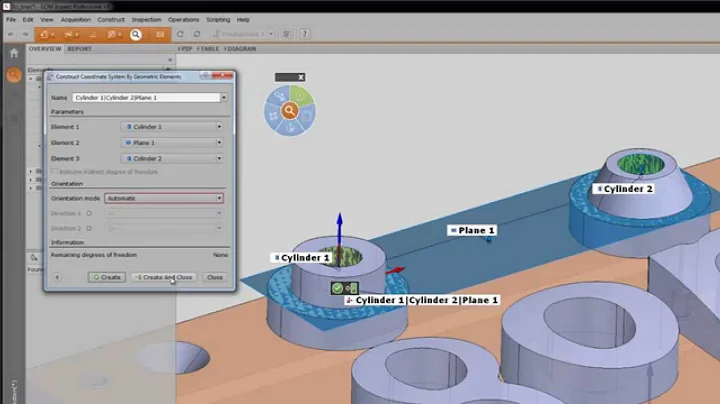Image resolution: width=720 pixels, height=404 pixels.
Task: Open the Orientation mode dropdown set to Automatic
Action: 164,198
